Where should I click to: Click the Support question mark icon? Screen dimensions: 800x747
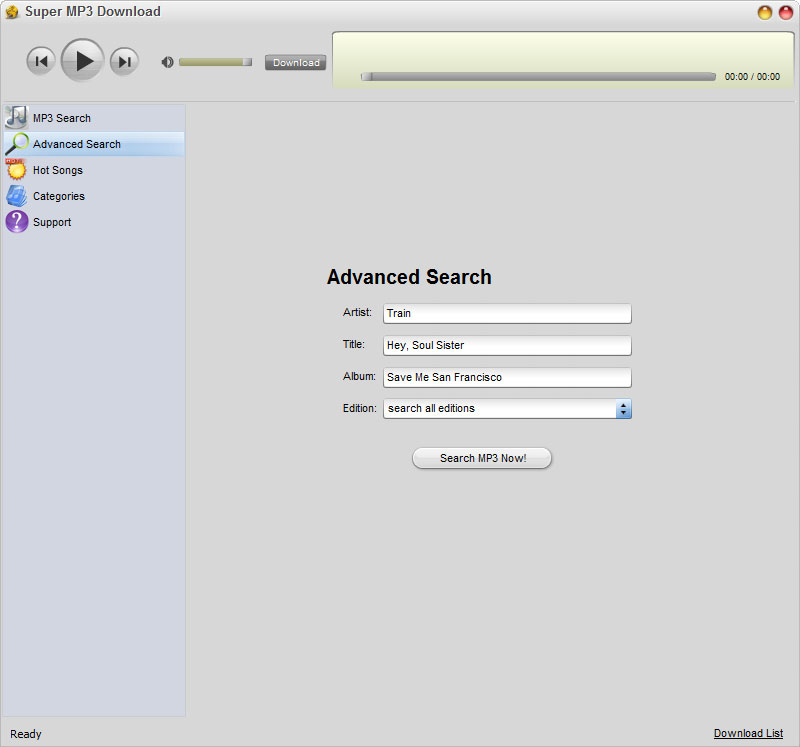pyautogui.click(x=16, y=222)
